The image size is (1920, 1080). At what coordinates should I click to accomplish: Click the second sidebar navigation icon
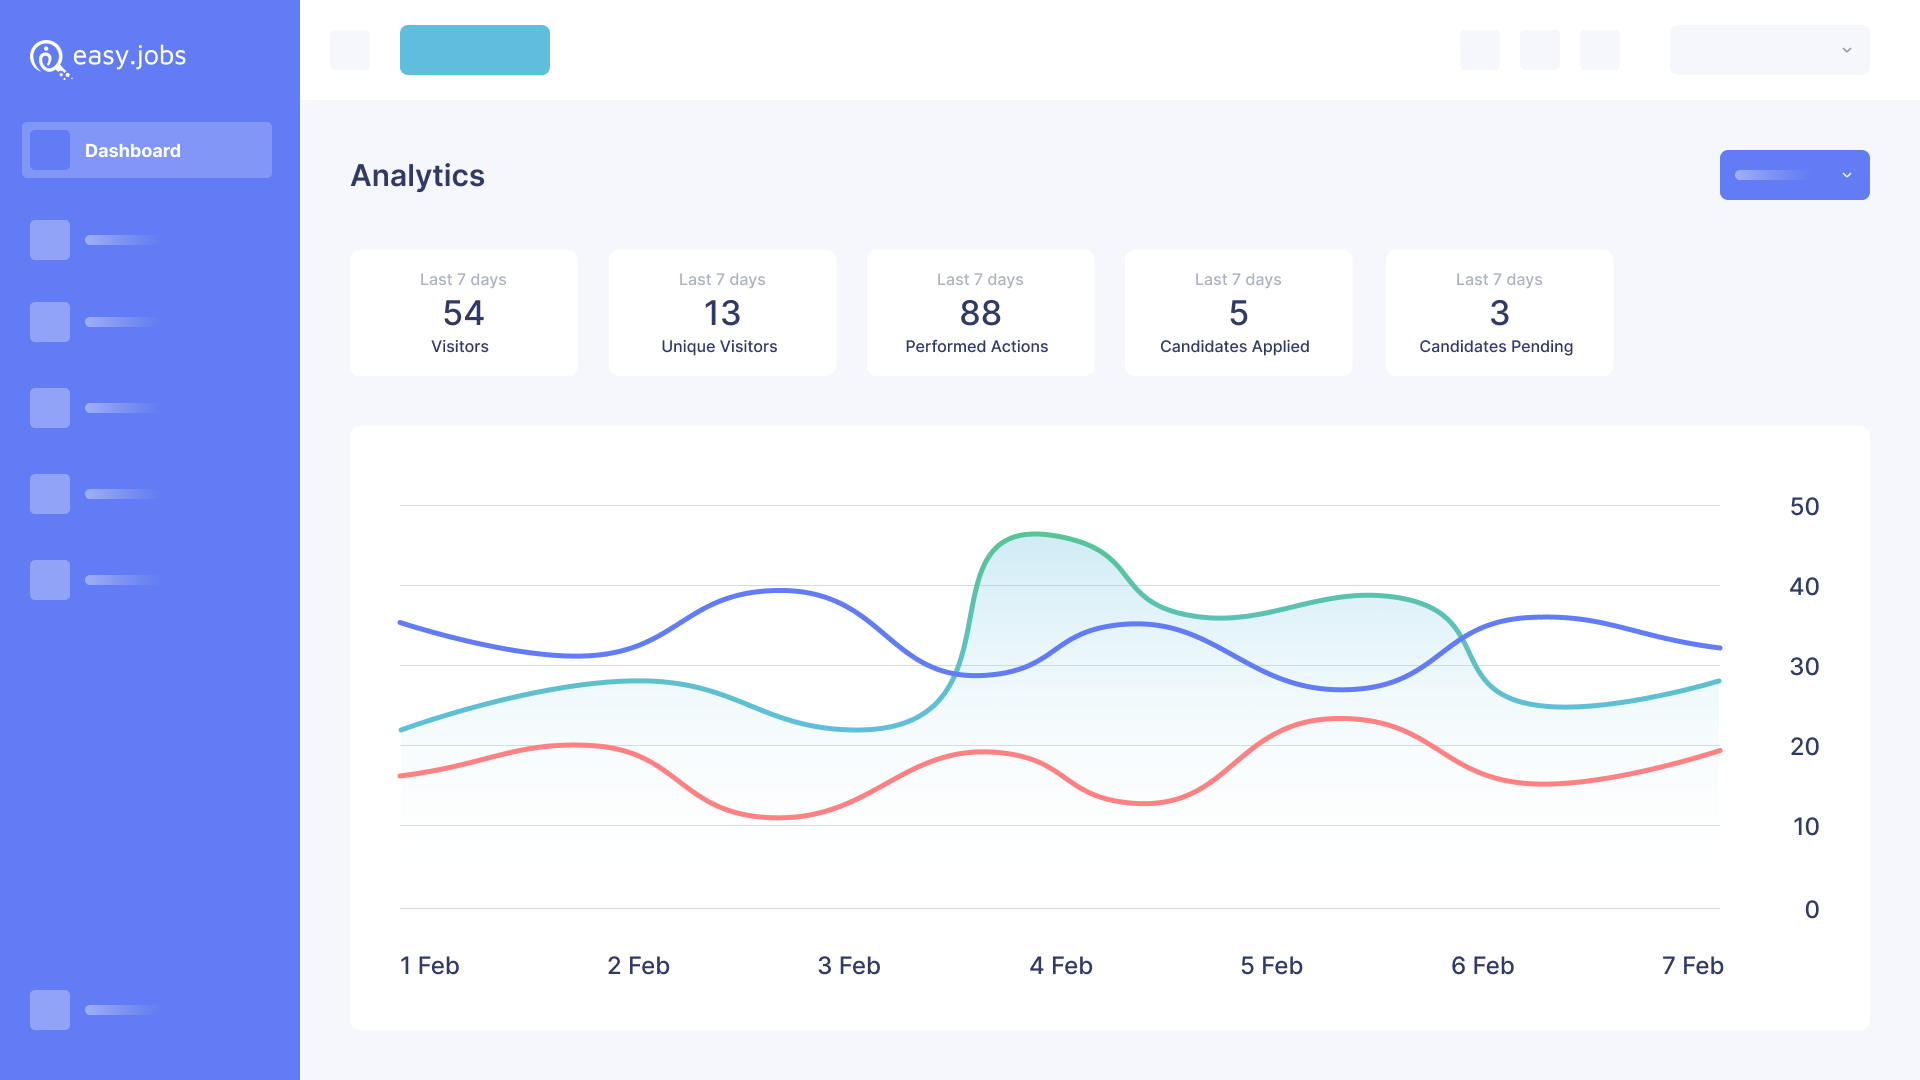tap(49, 324)
